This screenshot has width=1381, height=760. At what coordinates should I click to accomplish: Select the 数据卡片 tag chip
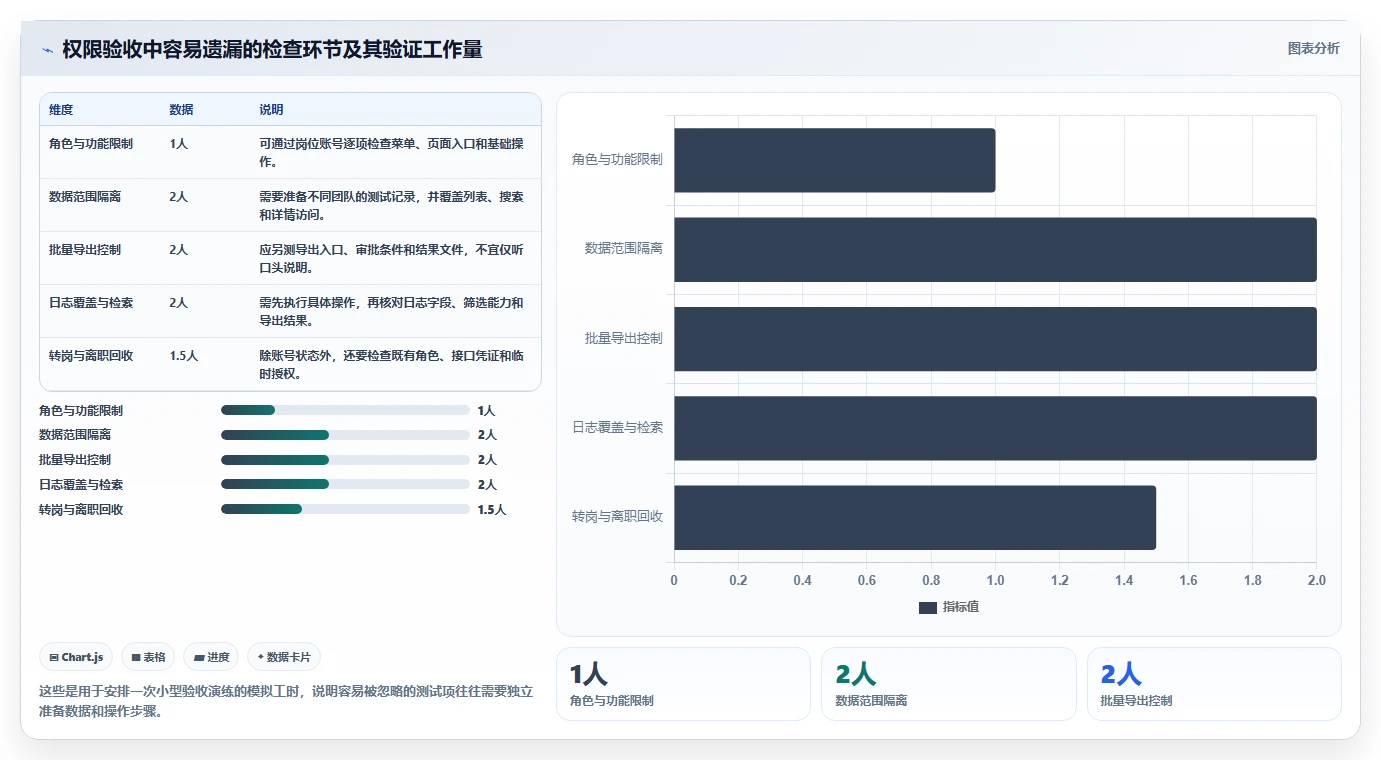pyautogui.click(x=284, y=657)
